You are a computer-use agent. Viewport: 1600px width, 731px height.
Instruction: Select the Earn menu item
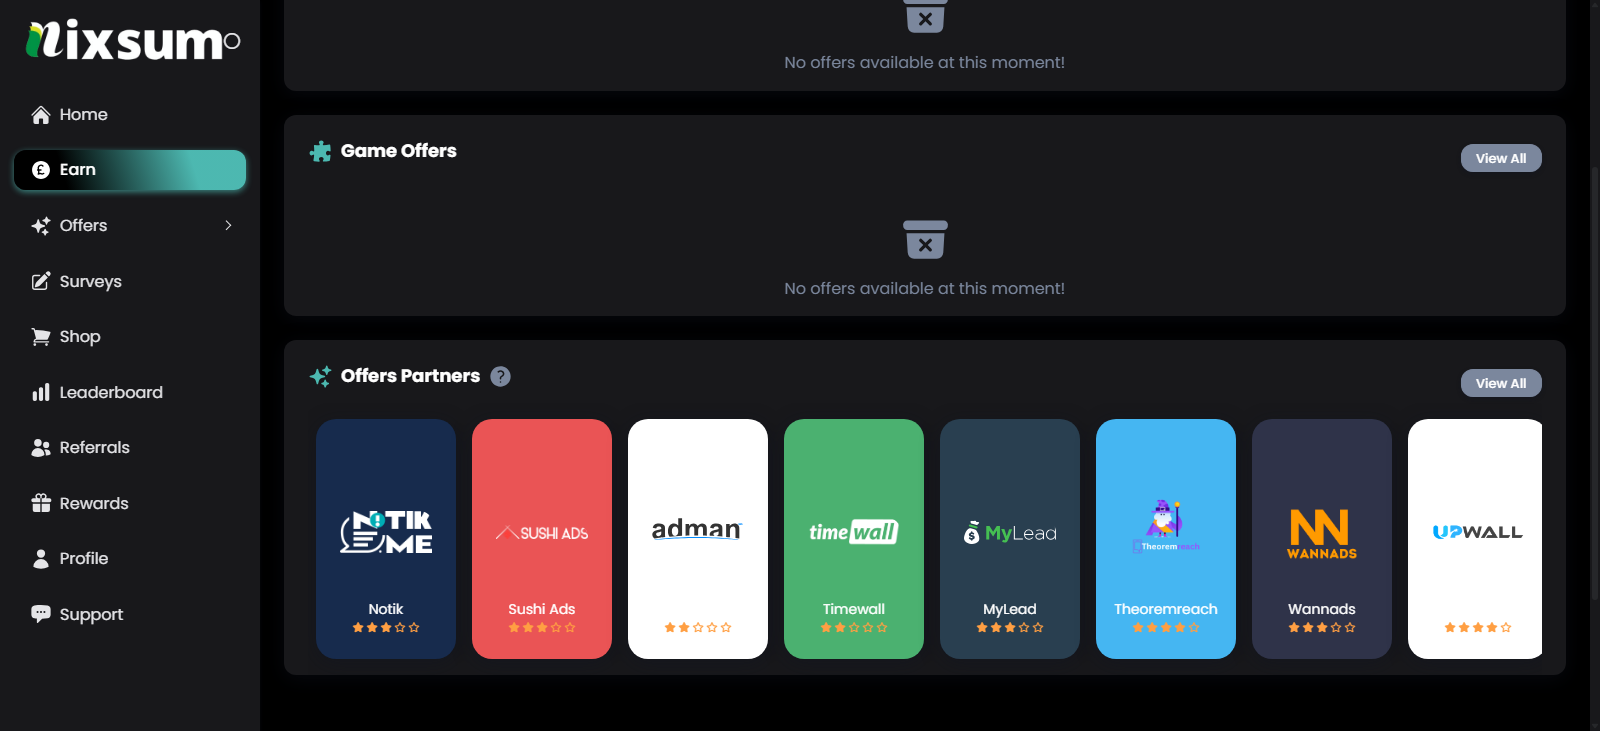[x=130, y=170]
